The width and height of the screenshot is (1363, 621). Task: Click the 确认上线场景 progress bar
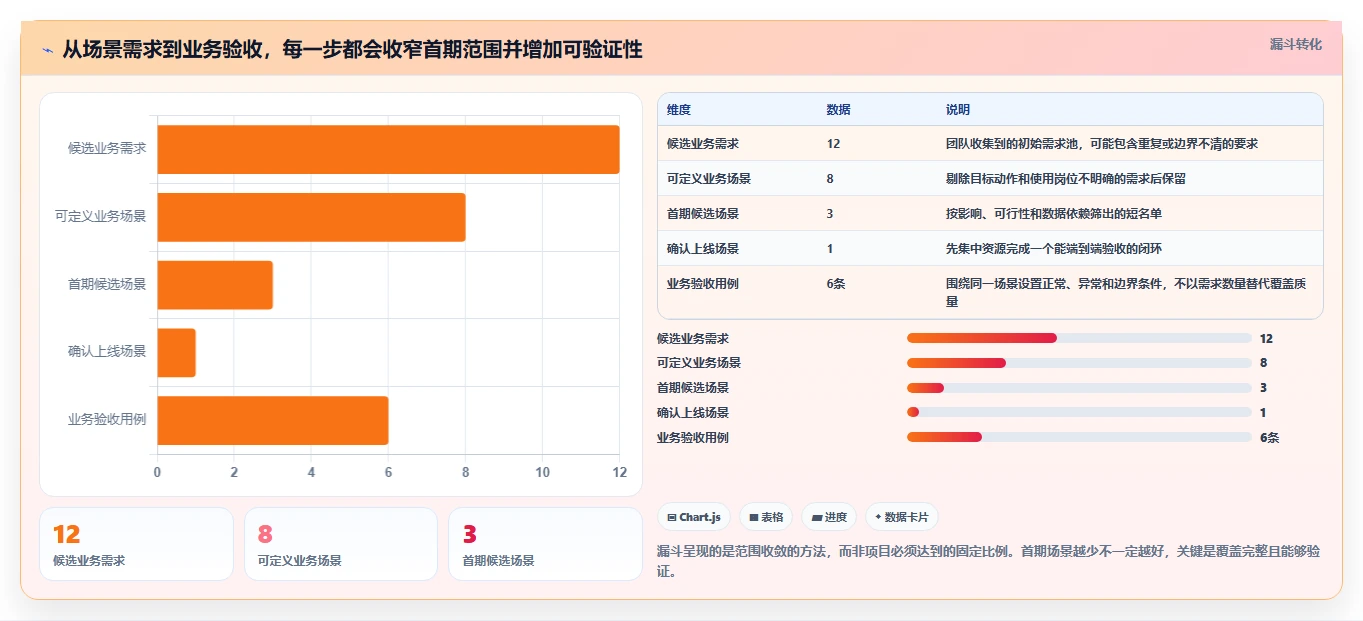pos(1079,412)
